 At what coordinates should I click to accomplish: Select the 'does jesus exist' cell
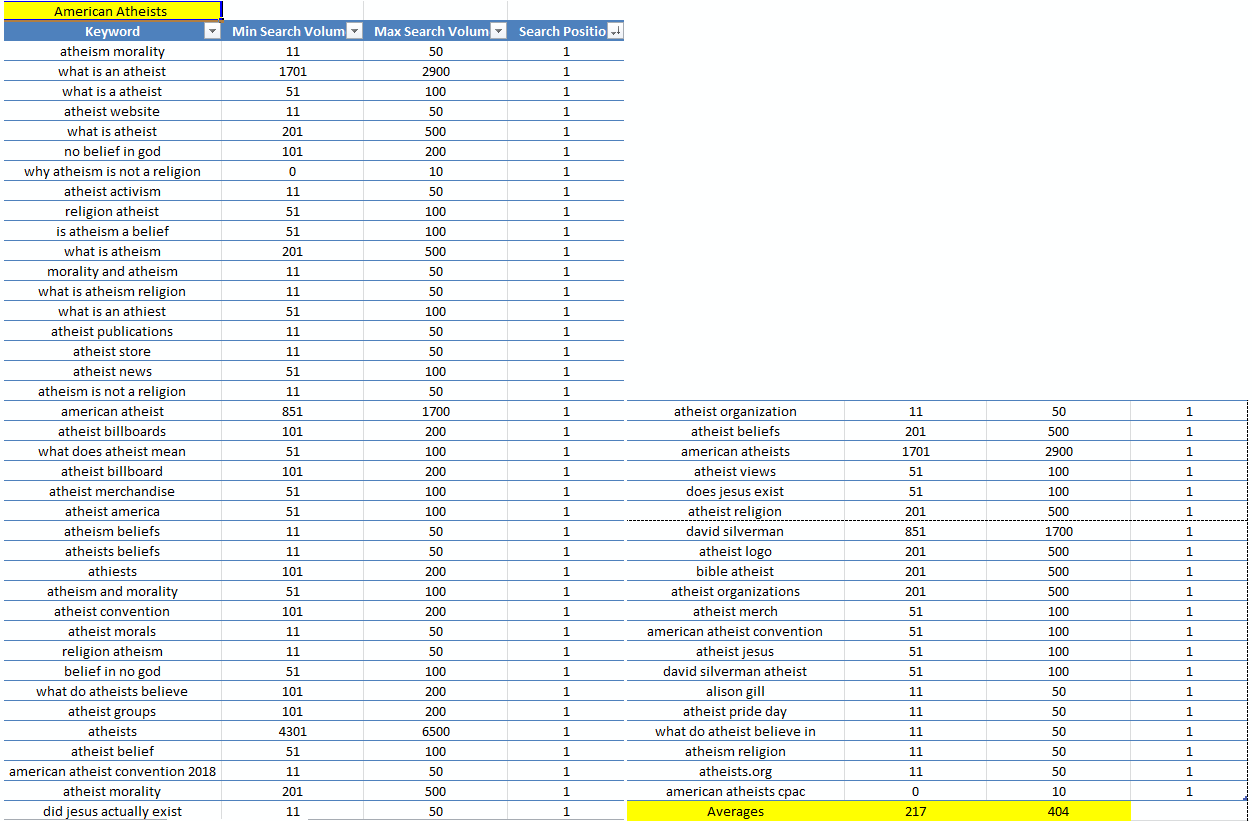click(735, 491)
